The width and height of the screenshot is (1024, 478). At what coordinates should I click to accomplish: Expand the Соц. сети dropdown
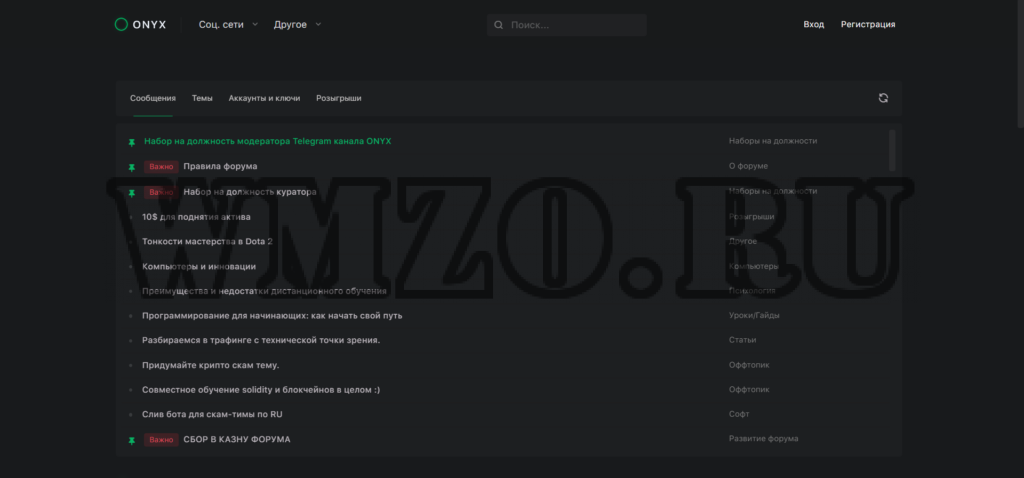tap(229, 25)
